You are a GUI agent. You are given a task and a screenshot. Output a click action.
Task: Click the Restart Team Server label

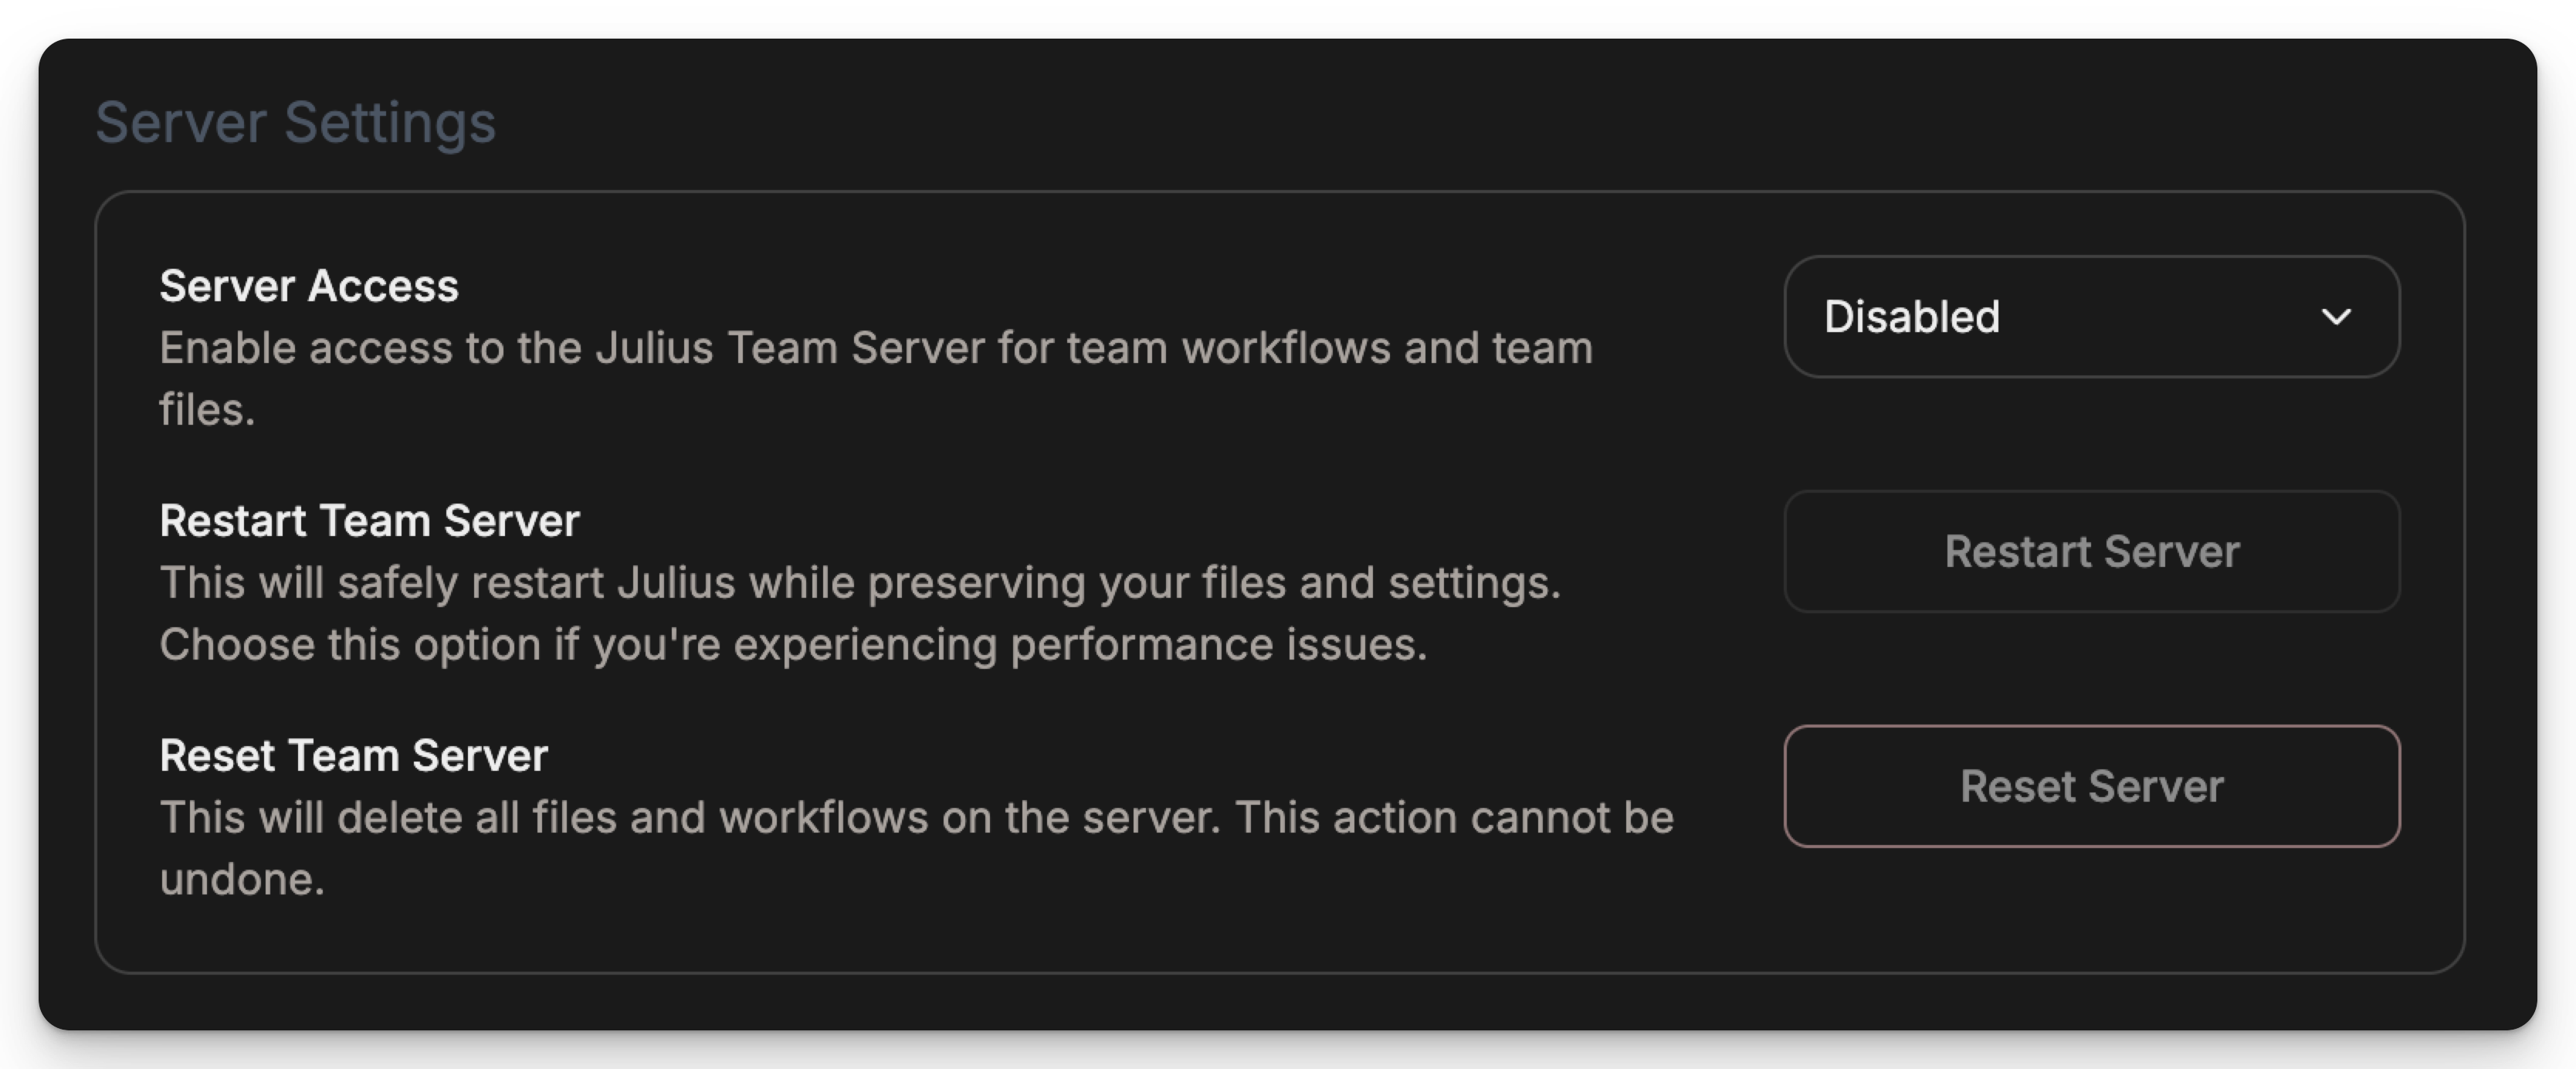(369, 520)
